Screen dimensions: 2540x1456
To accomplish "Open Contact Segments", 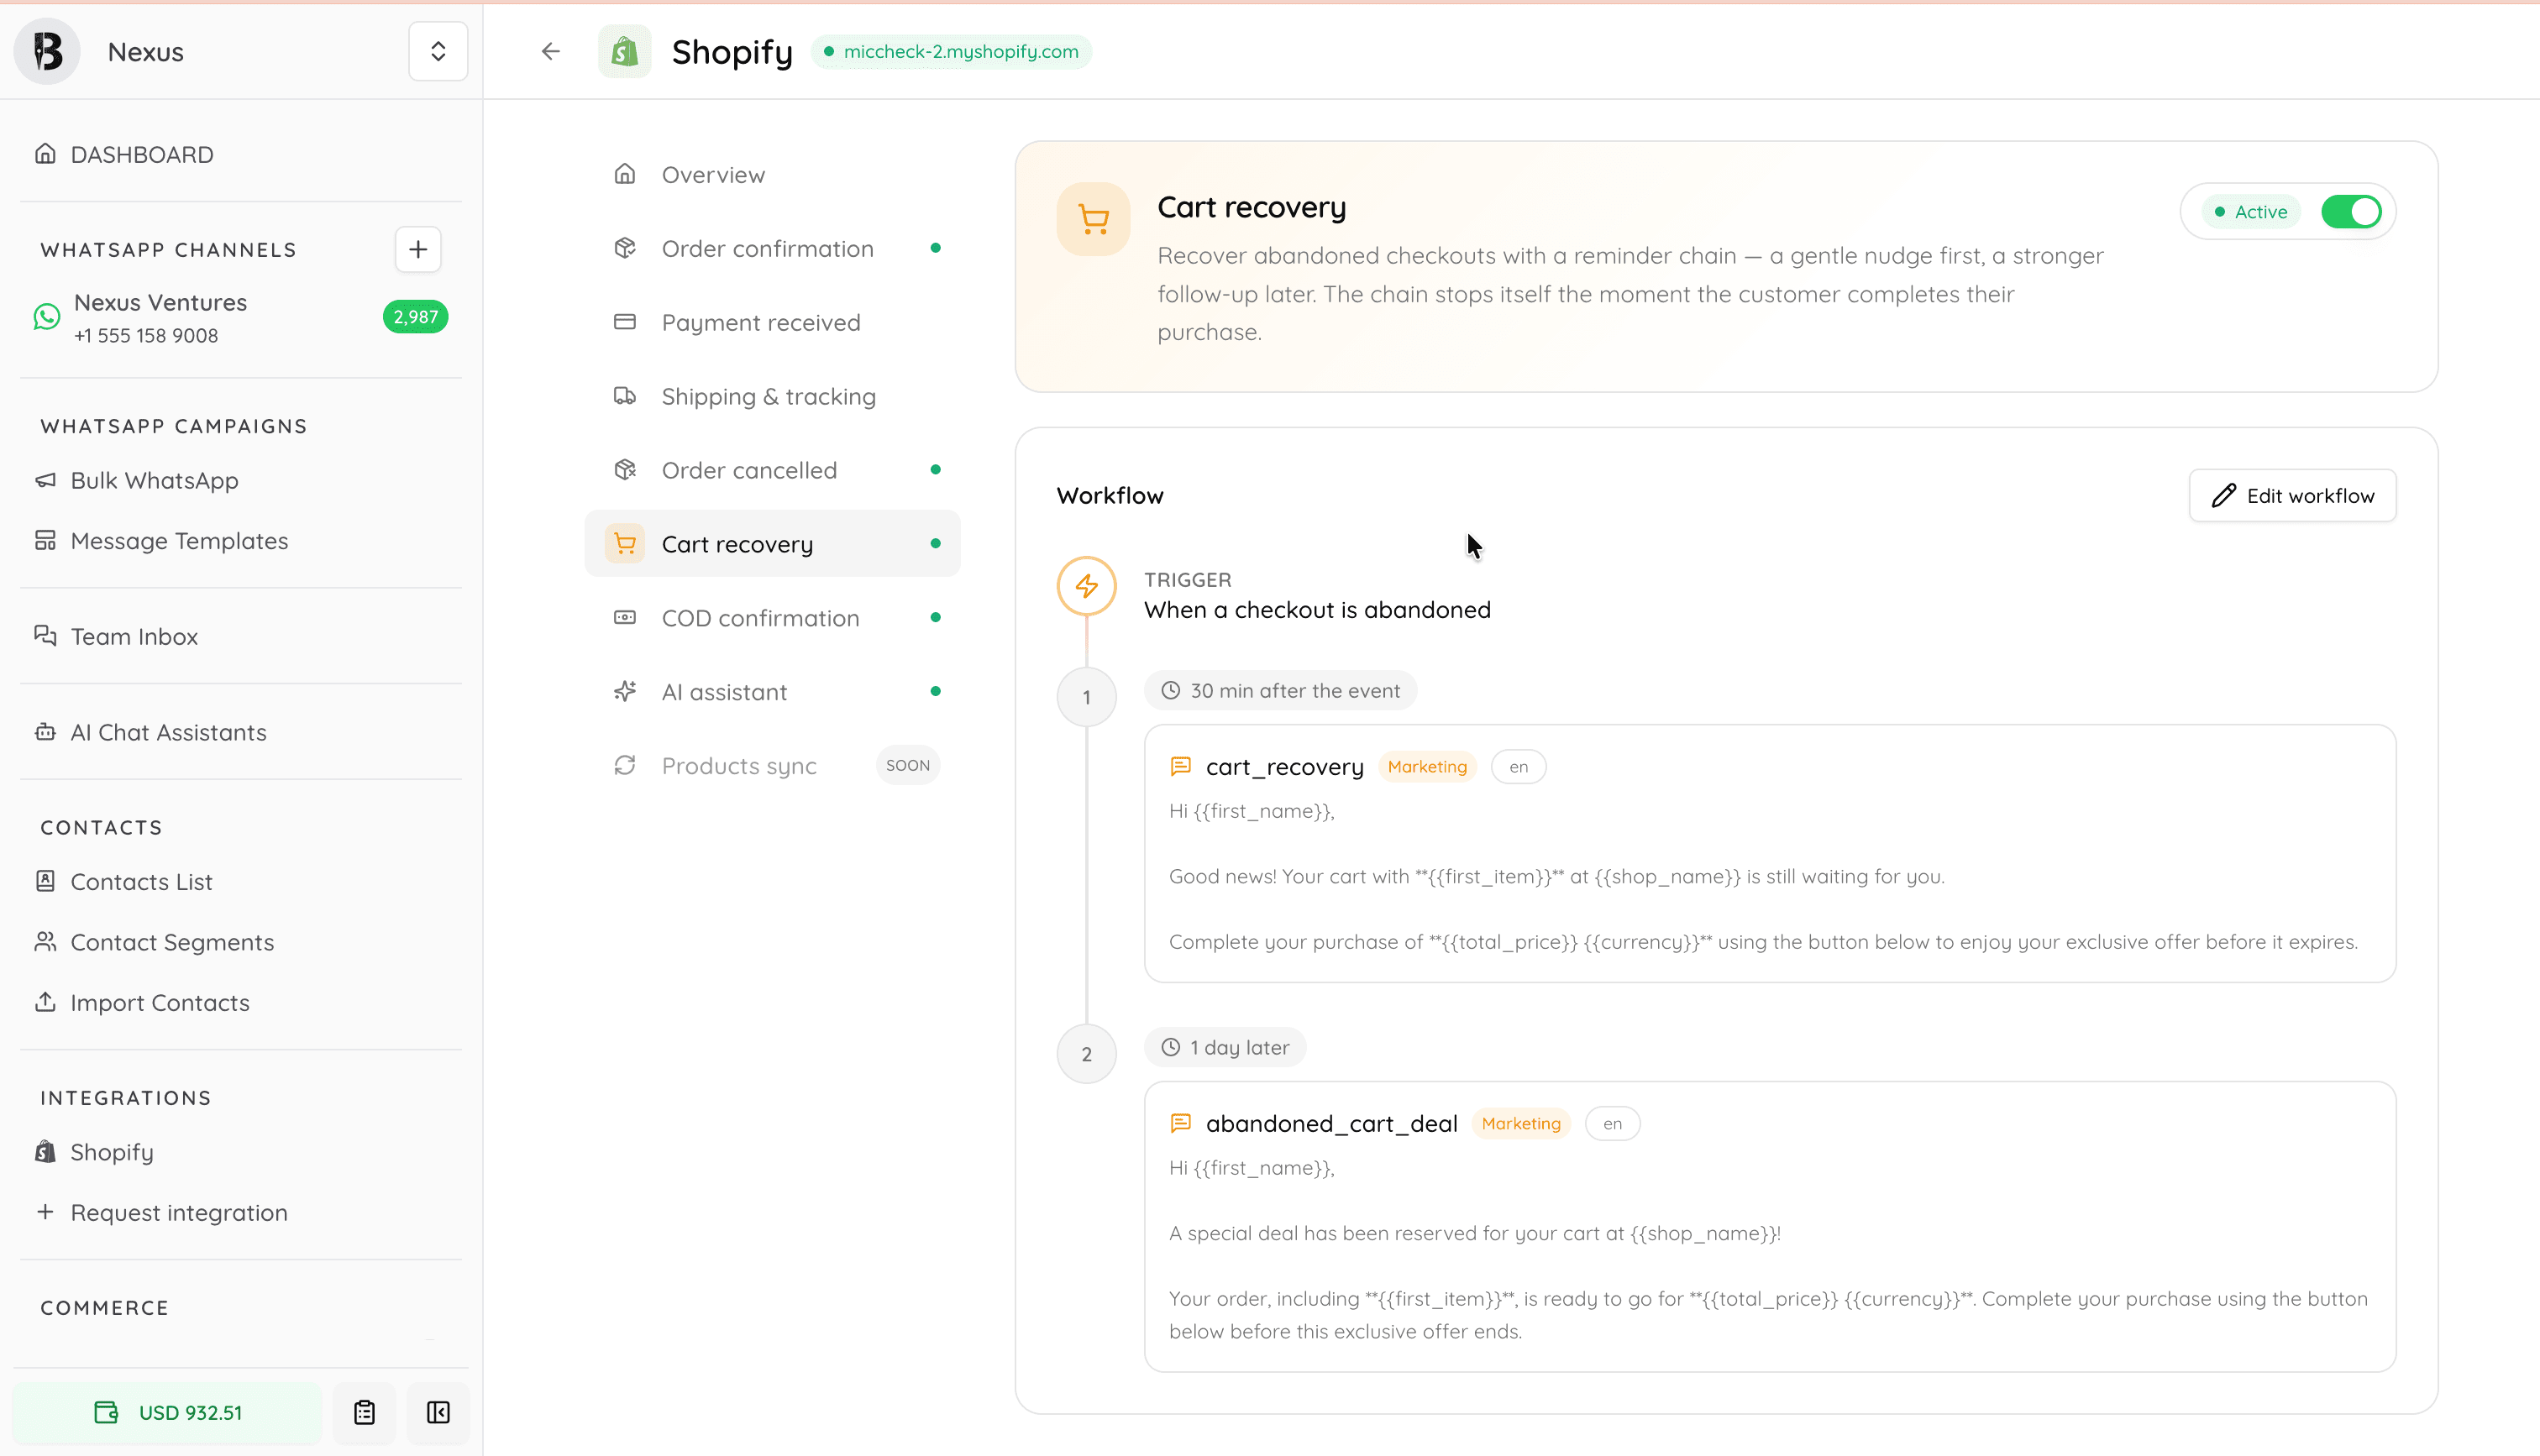I will pos(172,942).
